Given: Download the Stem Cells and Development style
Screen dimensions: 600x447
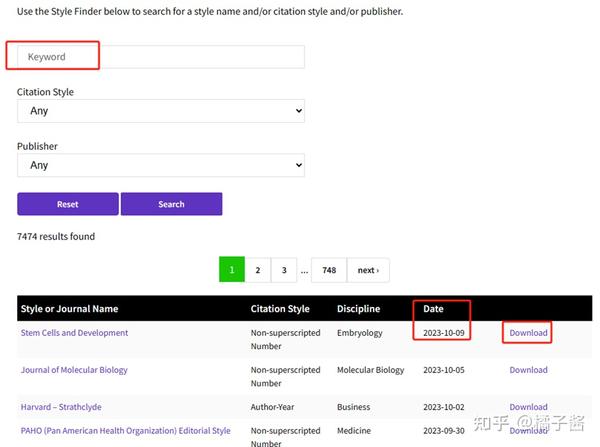Looking at the screenshot, I should tap(528, 333).
